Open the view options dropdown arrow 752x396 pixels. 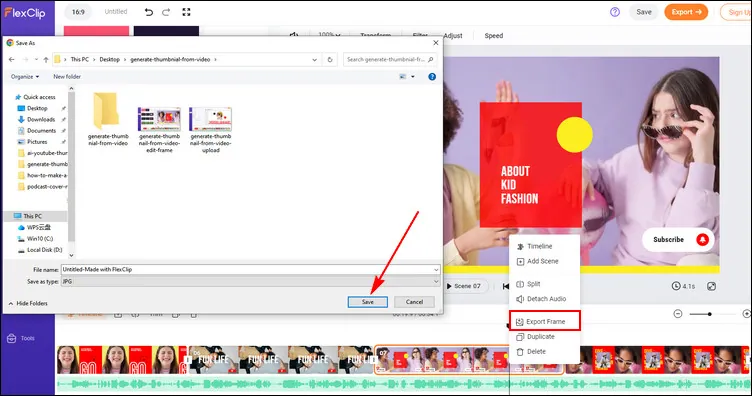(x=413, y=77)
